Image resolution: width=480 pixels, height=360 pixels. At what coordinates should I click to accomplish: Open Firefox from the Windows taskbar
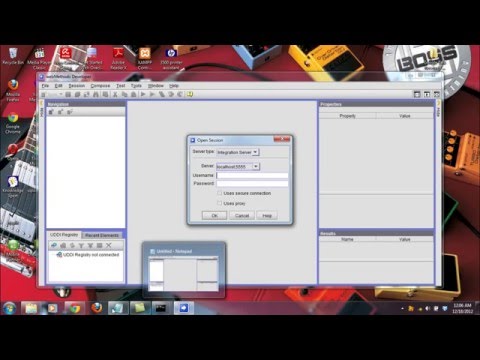click(97, 308)
